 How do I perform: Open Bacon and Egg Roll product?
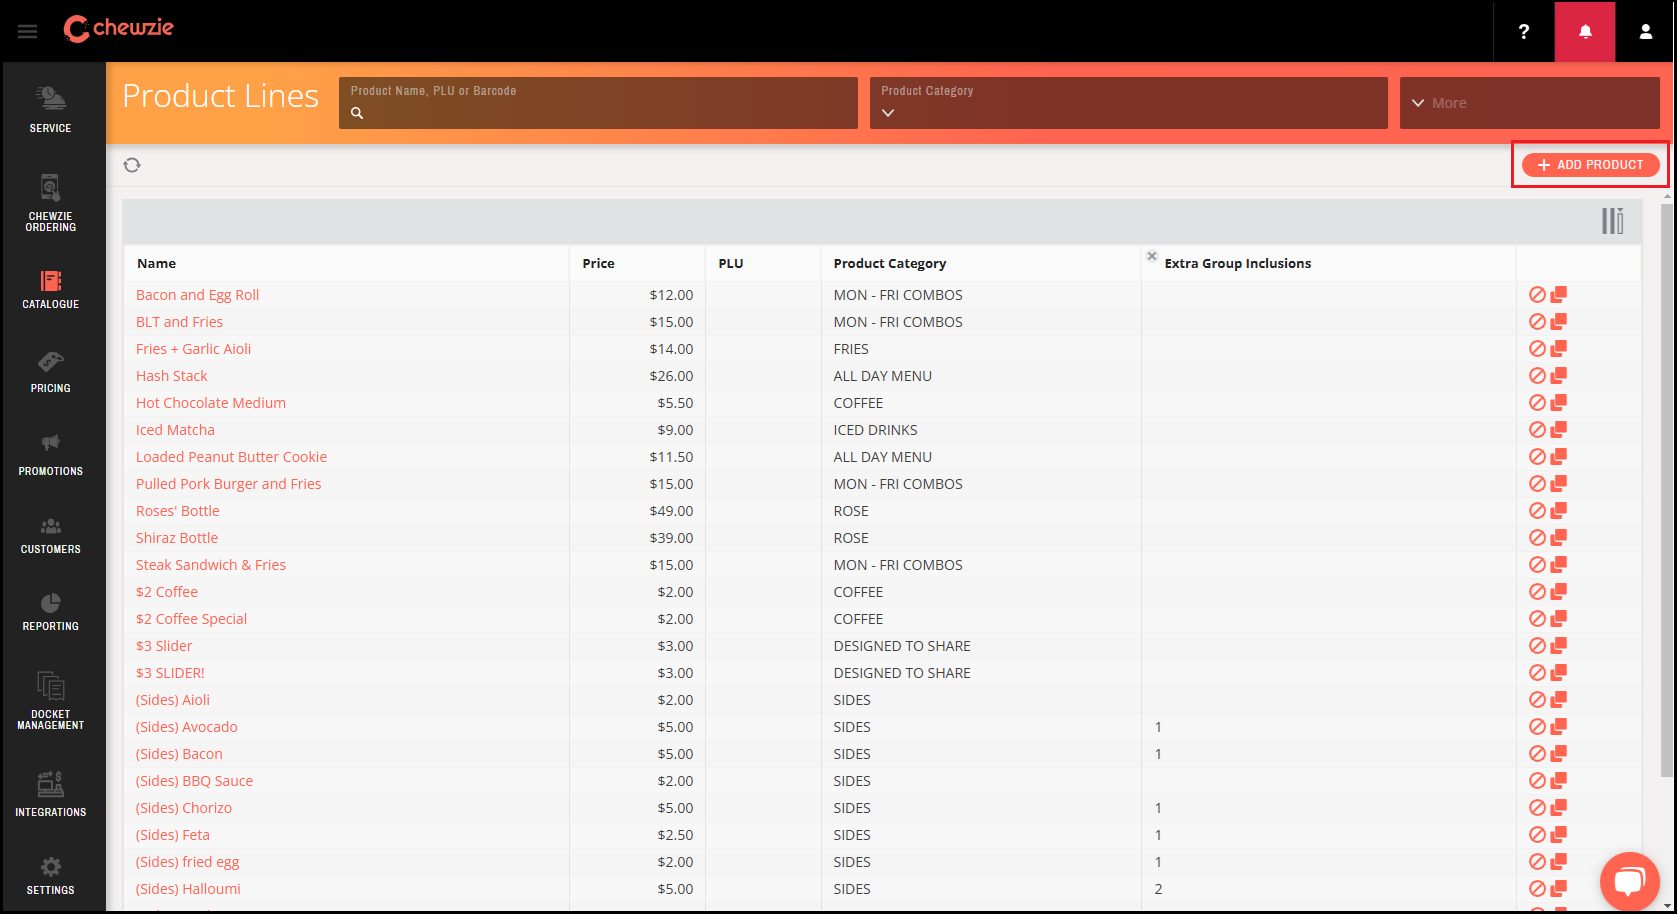[197, 295]
